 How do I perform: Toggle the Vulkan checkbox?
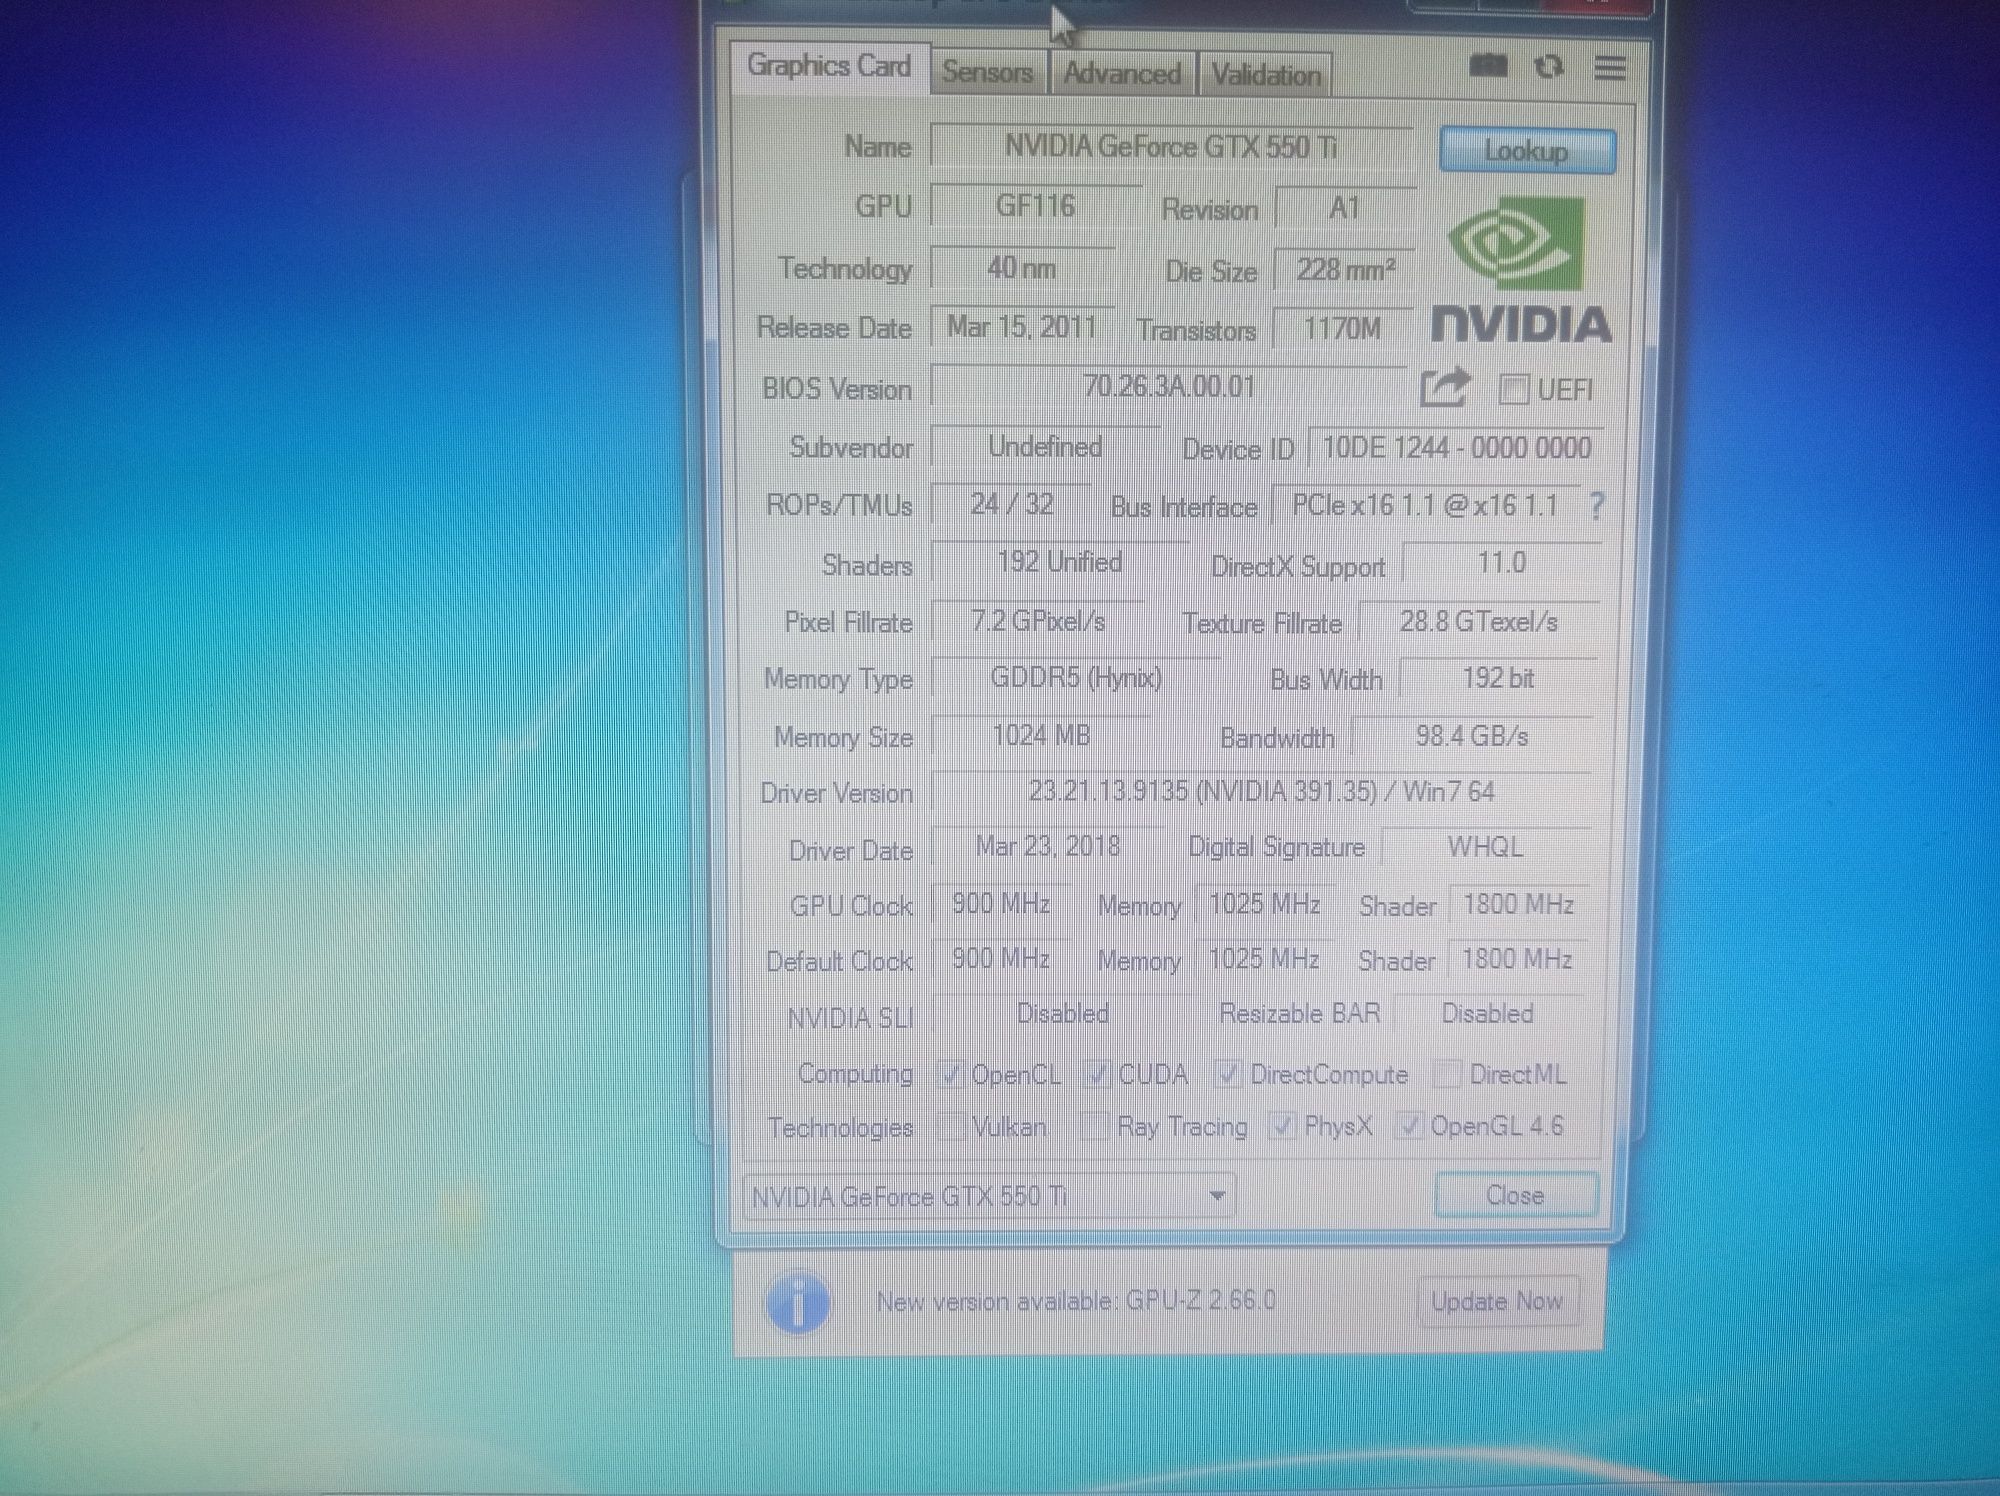[x=951, y=1126]
